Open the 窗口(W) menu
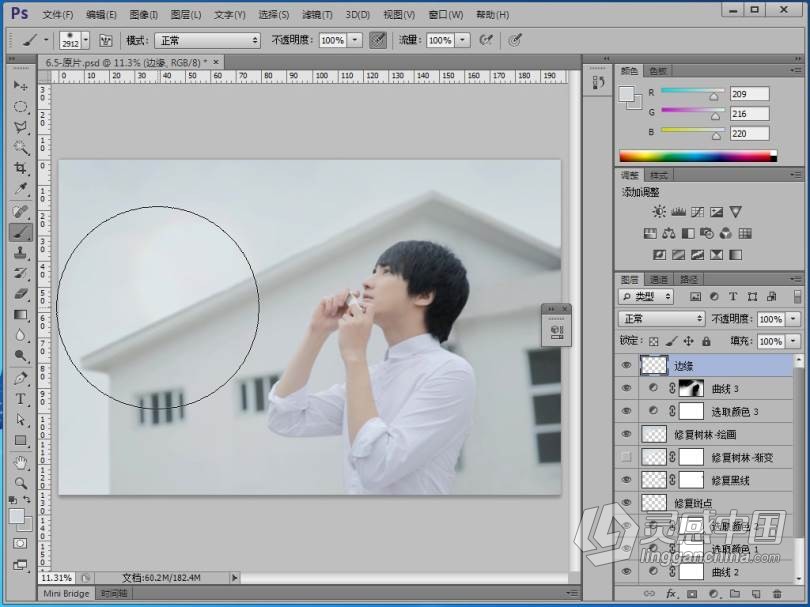This screenshot has width=810, height=607. (446, 15)
